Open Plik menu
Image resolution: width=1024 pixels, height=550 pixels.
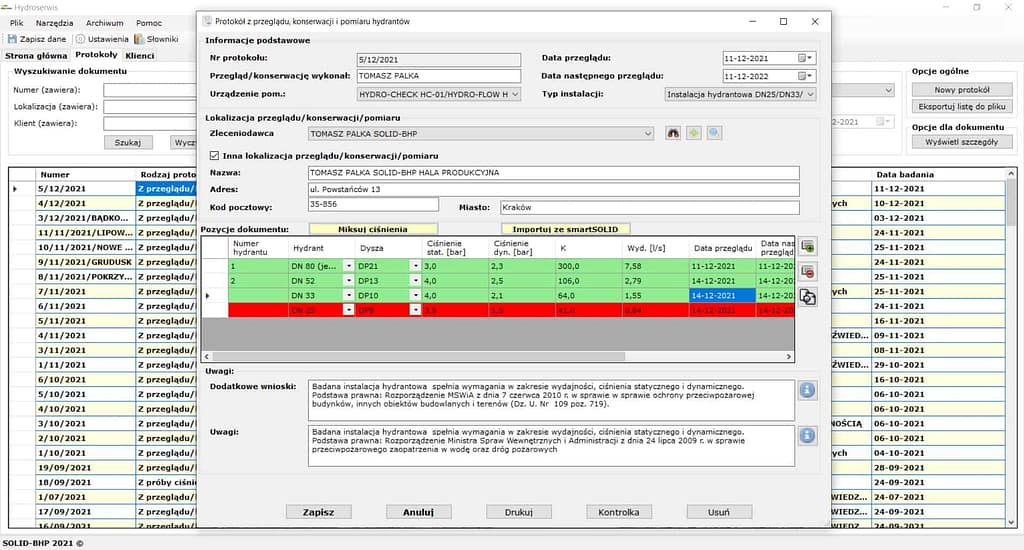[16, 23]
